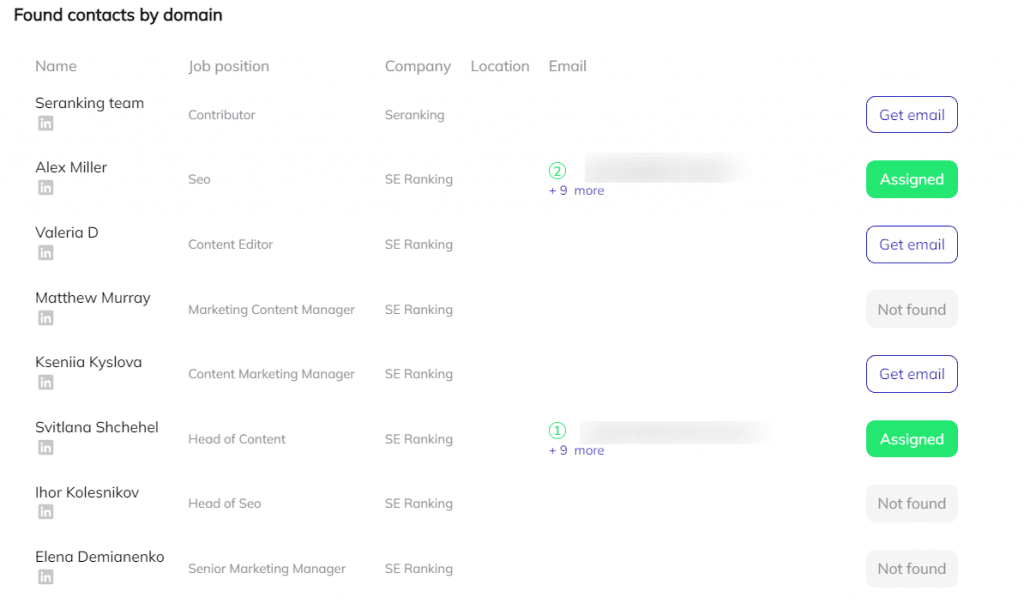Click the email count badge for Alex Miller

point(557,171)
